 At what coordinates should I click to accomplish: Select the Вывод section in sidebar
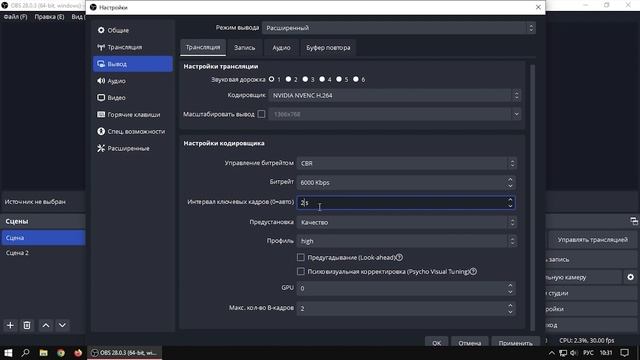click(x=133, y=64)
